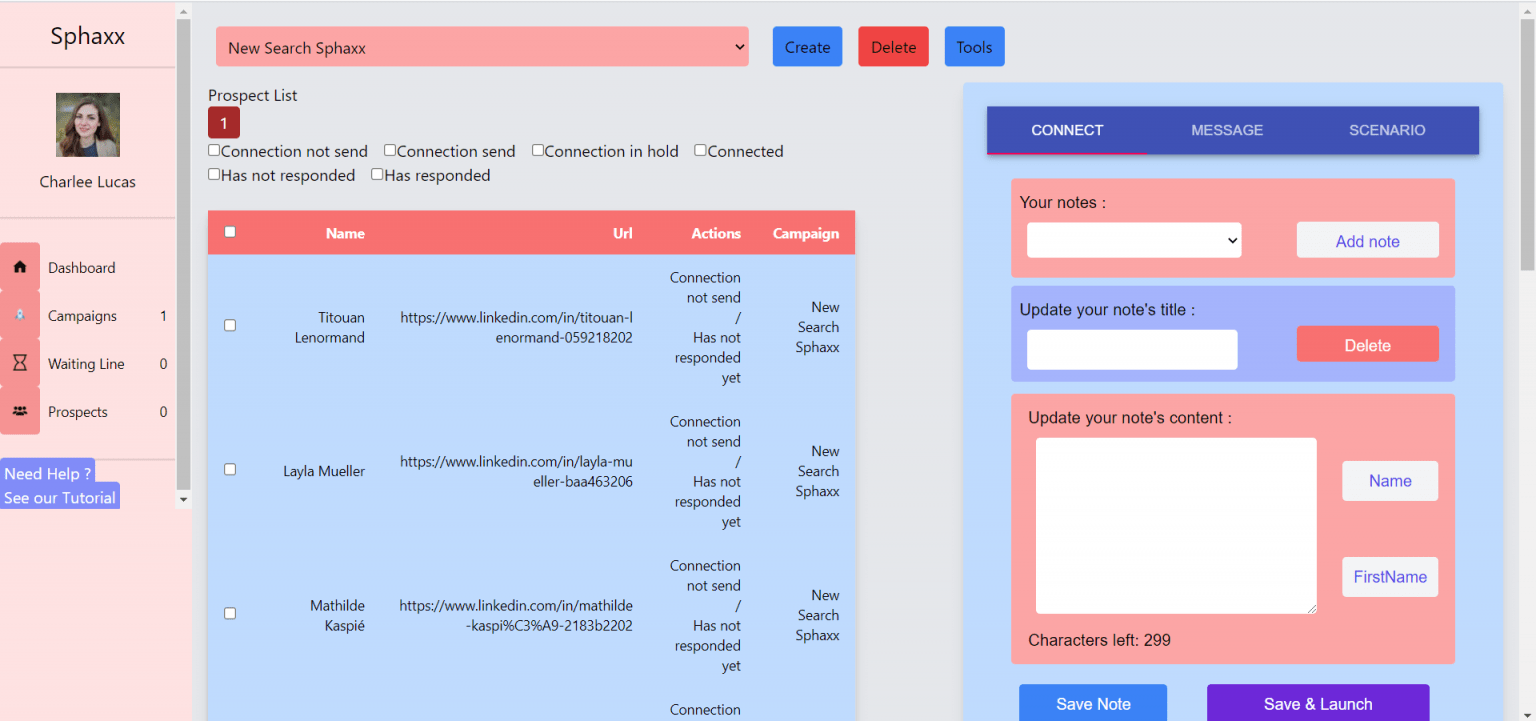Viewport: 1536px width, 721px height.
Task: Toggle Connection not send filter checkbox
Action: (214, 150)
